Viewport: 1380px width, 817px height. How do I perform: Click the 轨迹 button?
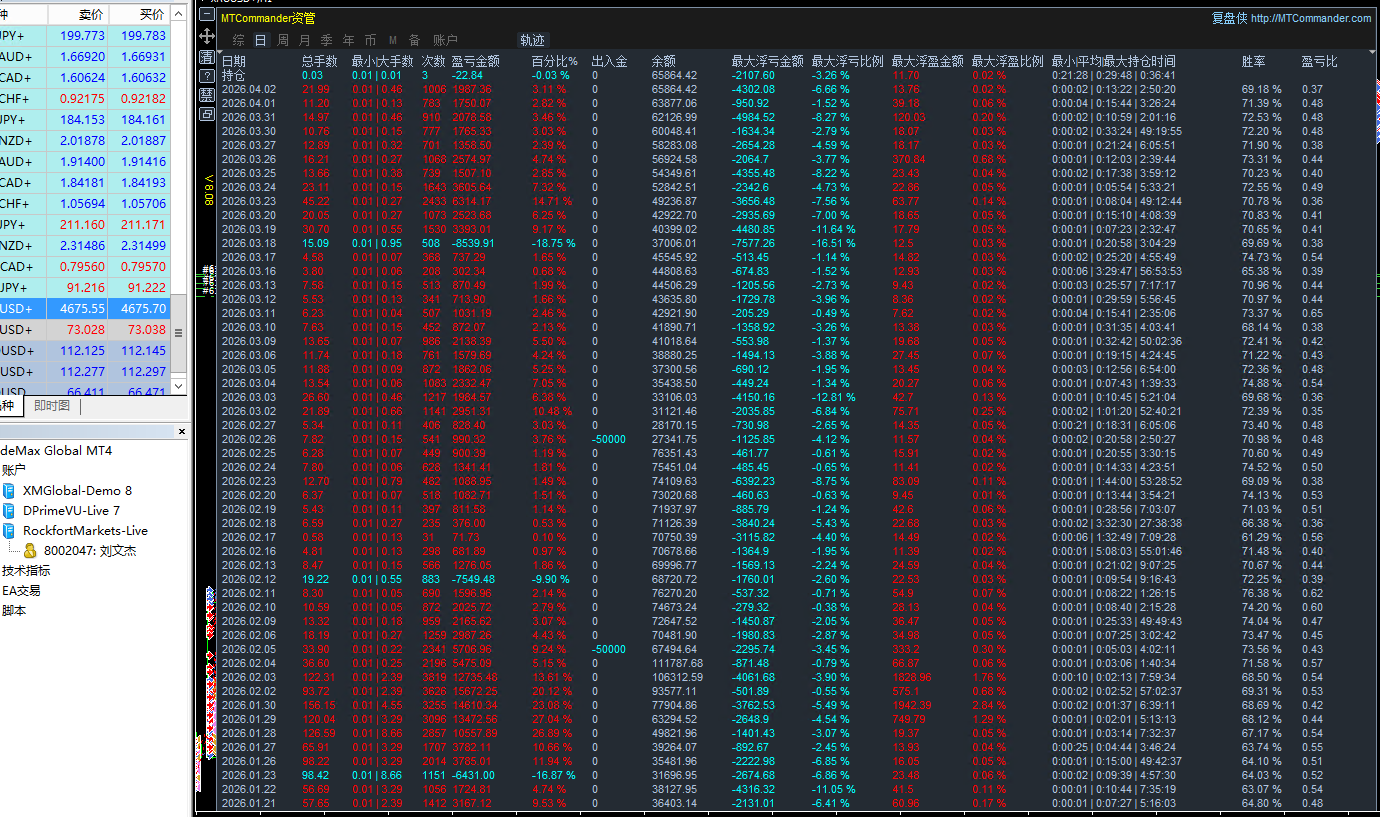pos(533,40)
